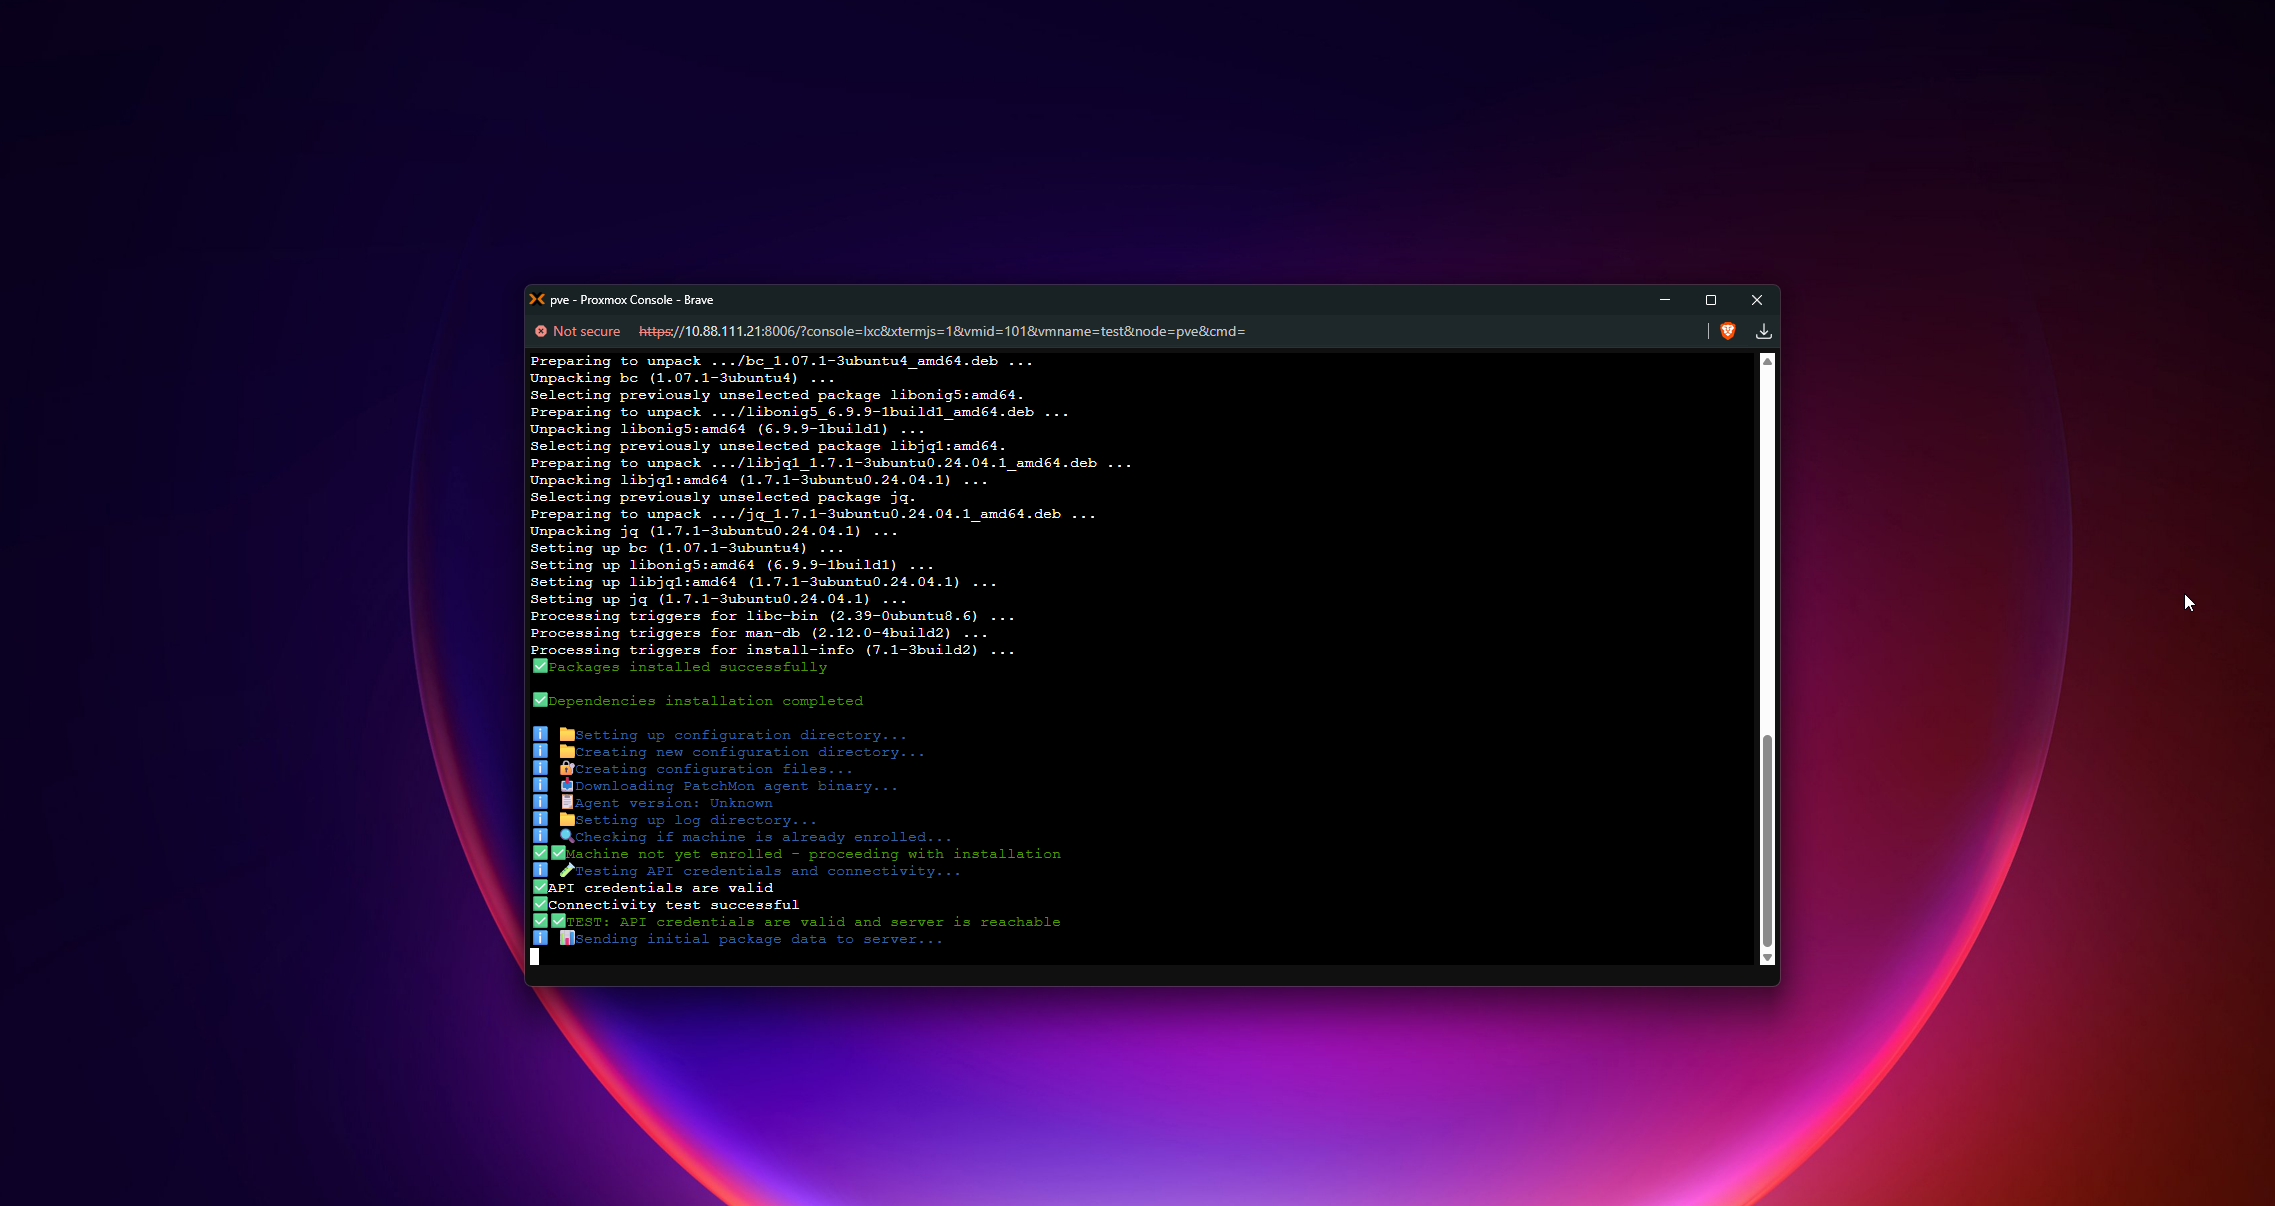Click the Brave Shields lion icon

tap(1727, 331)
